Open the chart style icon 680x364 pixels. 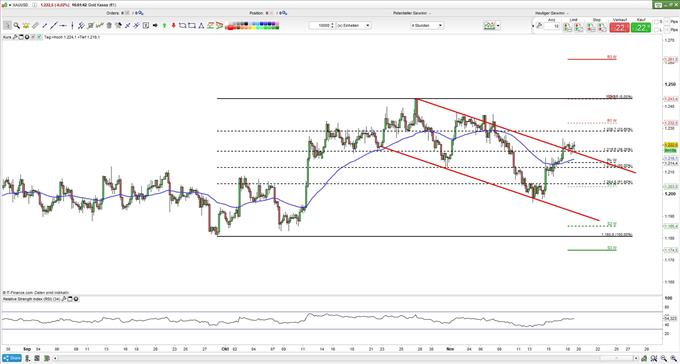point(489,26)
